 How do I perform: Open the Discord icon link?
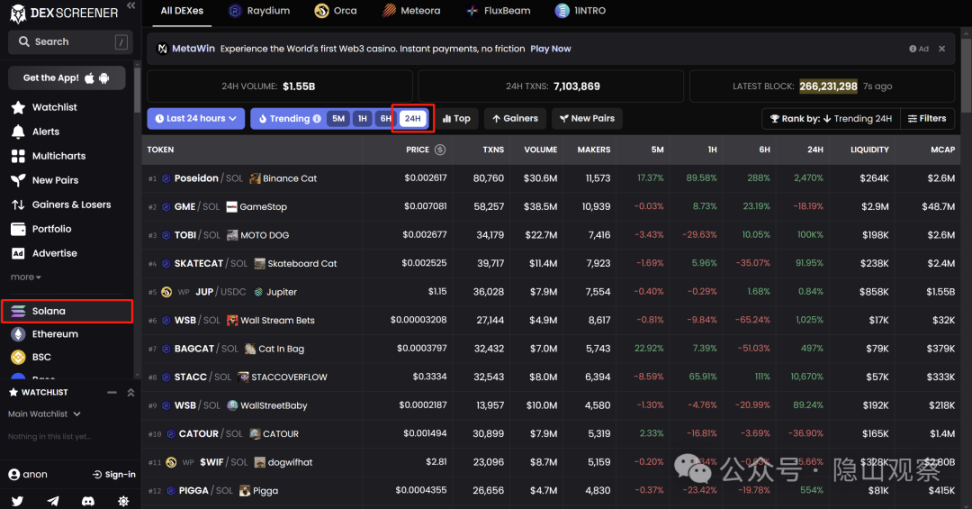(88, 501)
